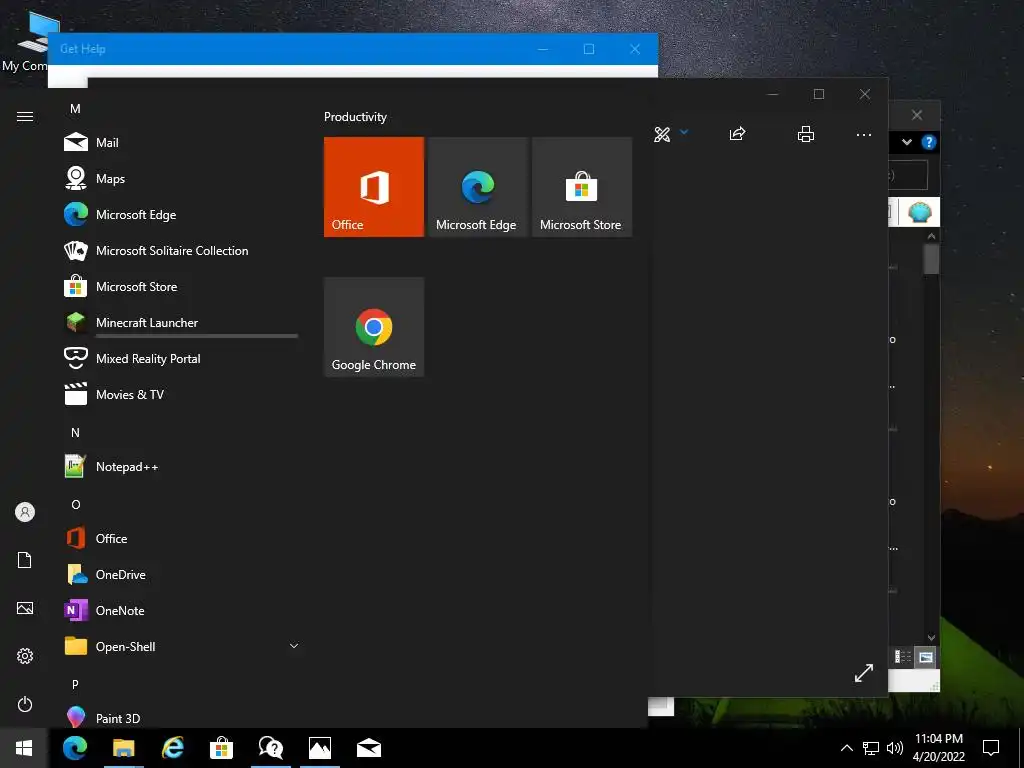
Task: Click the Office tile under Productivity
Action: [374, 187]
